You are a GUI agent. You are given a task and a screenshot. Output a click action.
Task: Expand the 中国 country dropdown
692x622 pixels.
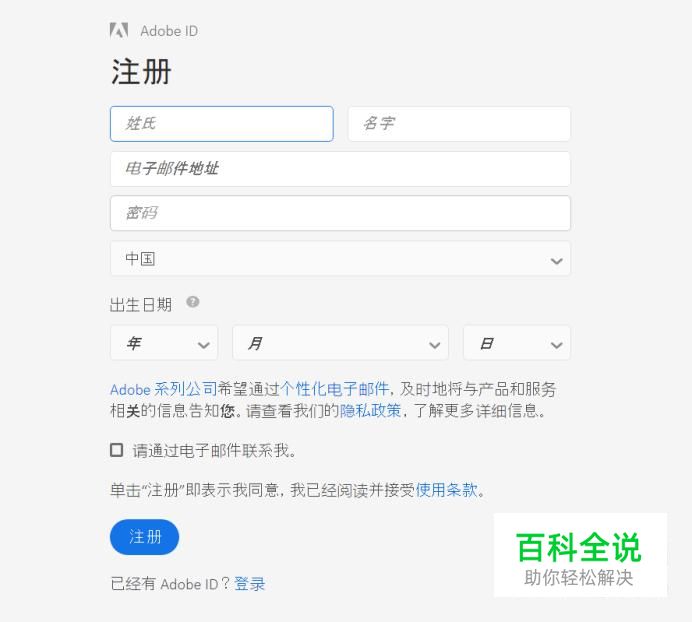click(340, 258)
